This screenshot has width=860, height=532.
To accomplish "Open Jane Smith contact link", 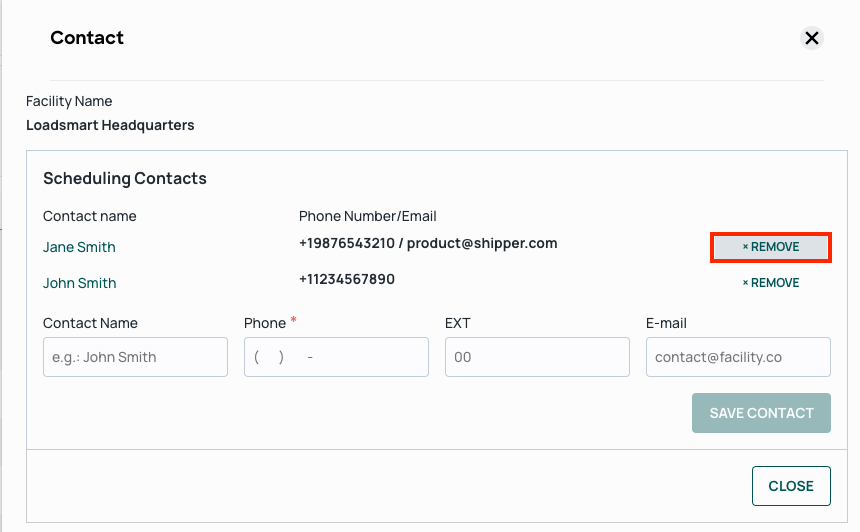I will click(80, 247).
